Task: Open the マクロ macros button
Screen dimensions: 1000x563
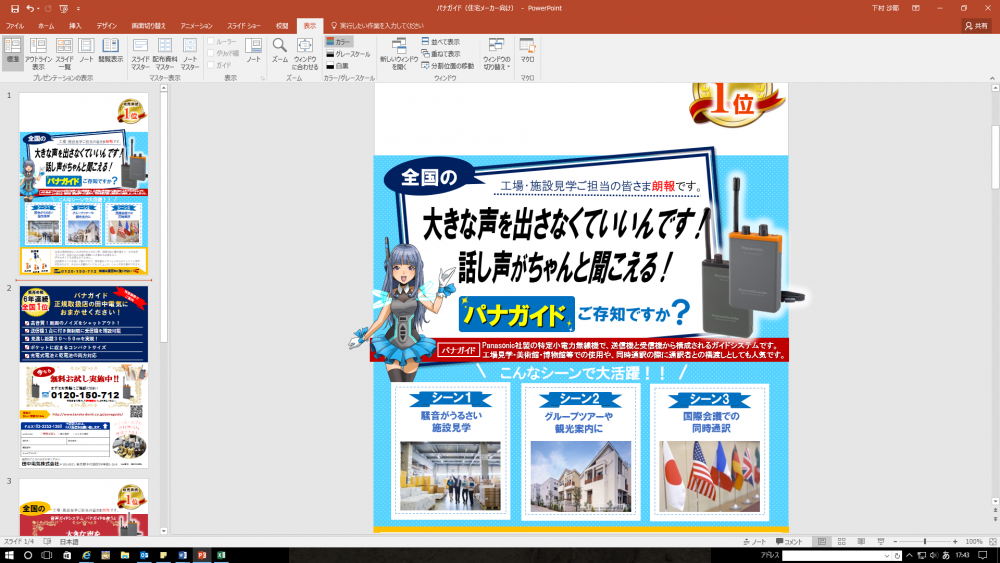Action: 527,50
